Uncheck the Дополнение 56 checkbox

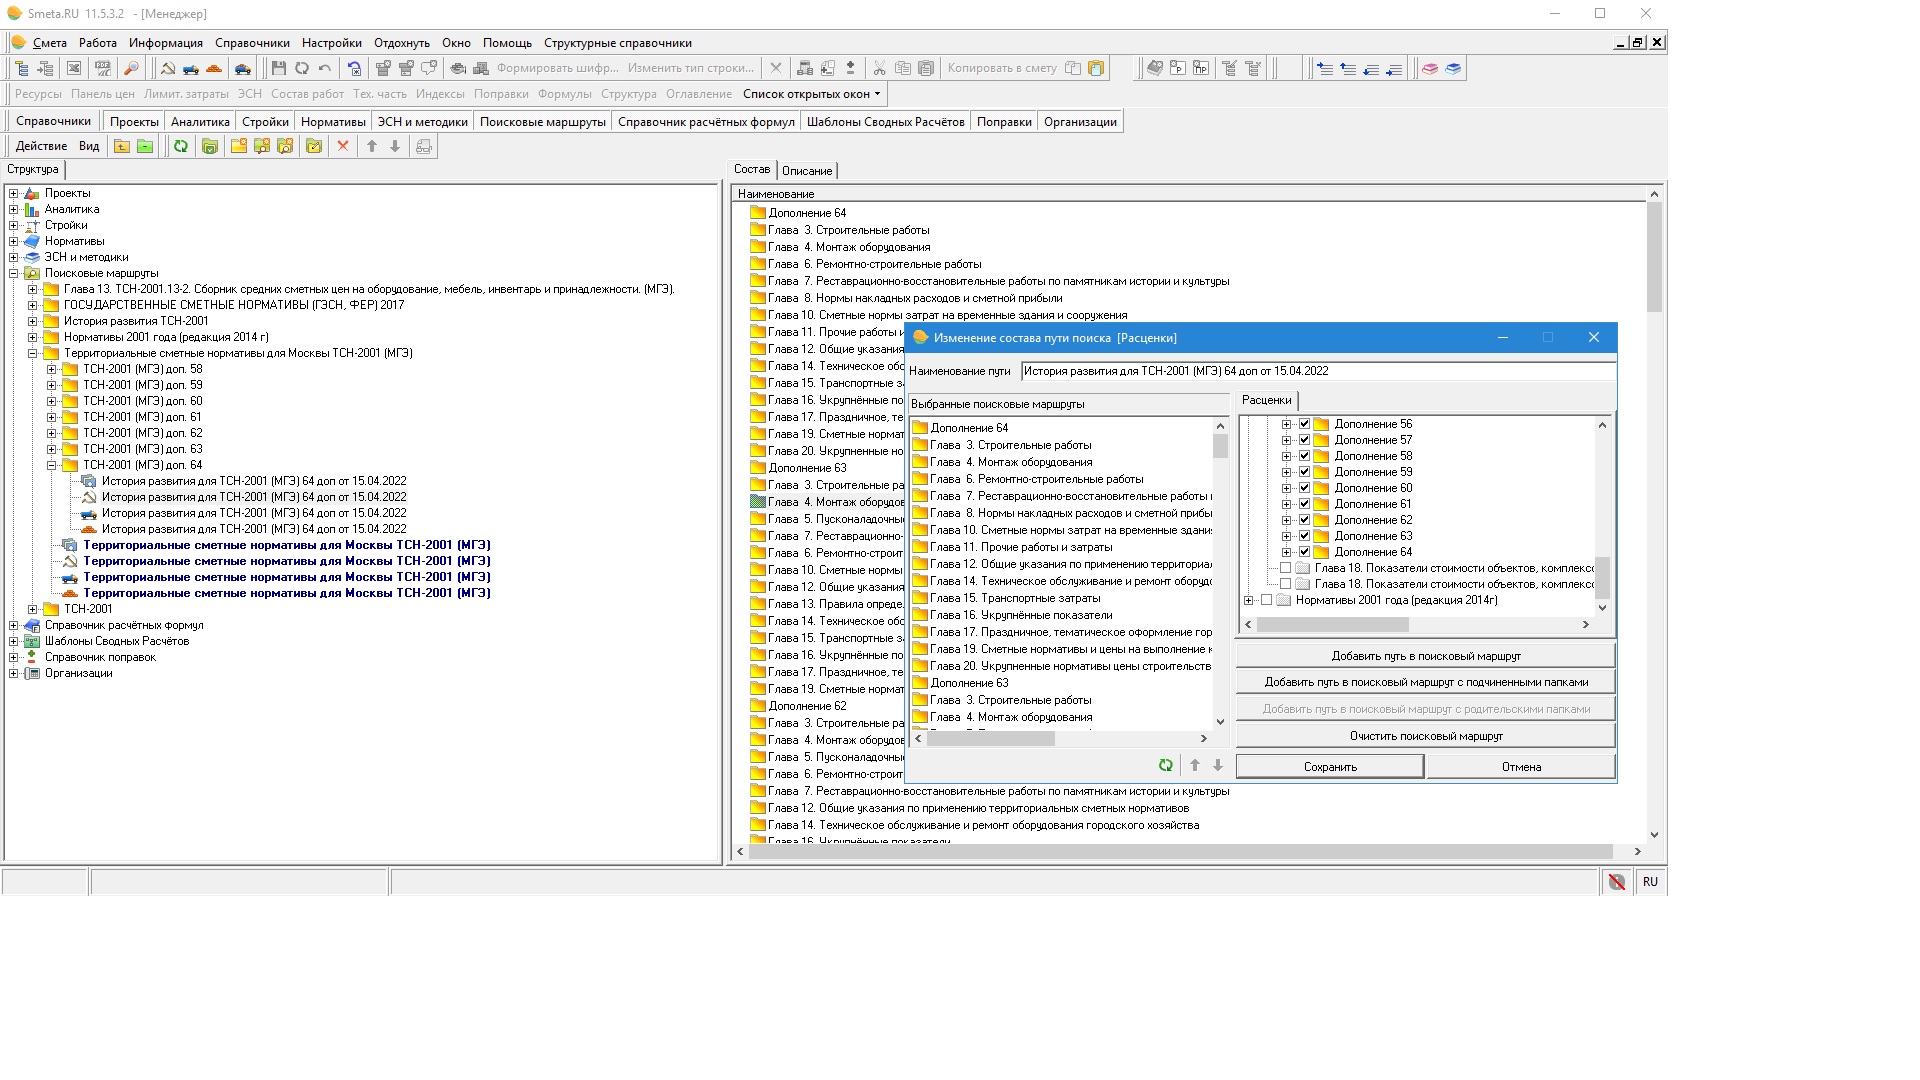coord(1304,424)
